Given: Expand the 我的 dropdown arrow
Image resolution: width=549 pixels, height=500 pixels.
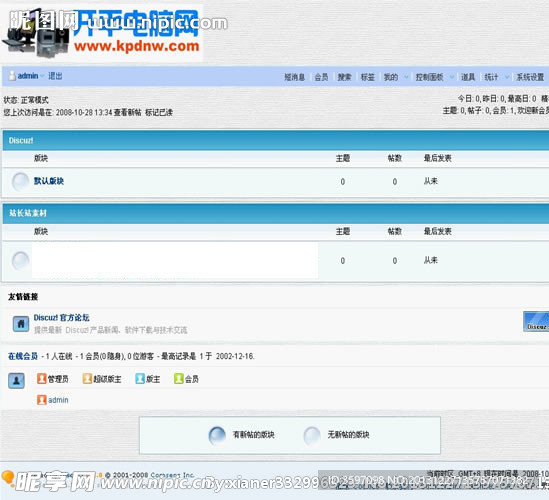Looking at the screenshot, I should point(406,77).
